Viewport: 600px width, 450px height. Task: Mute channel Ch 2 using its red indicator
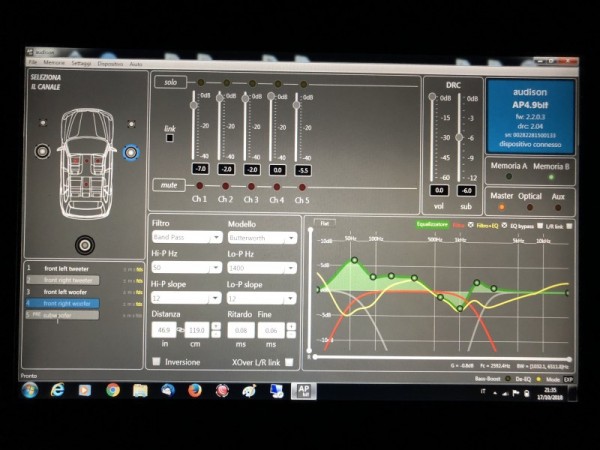click(x=225, y=186)
